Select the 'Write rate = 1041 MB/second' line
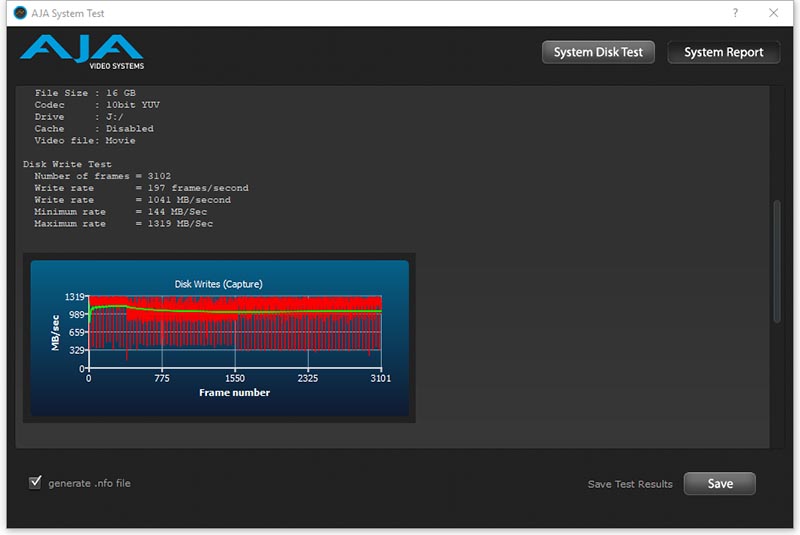The height and width of the screenshot is (535, 800). 133,200
